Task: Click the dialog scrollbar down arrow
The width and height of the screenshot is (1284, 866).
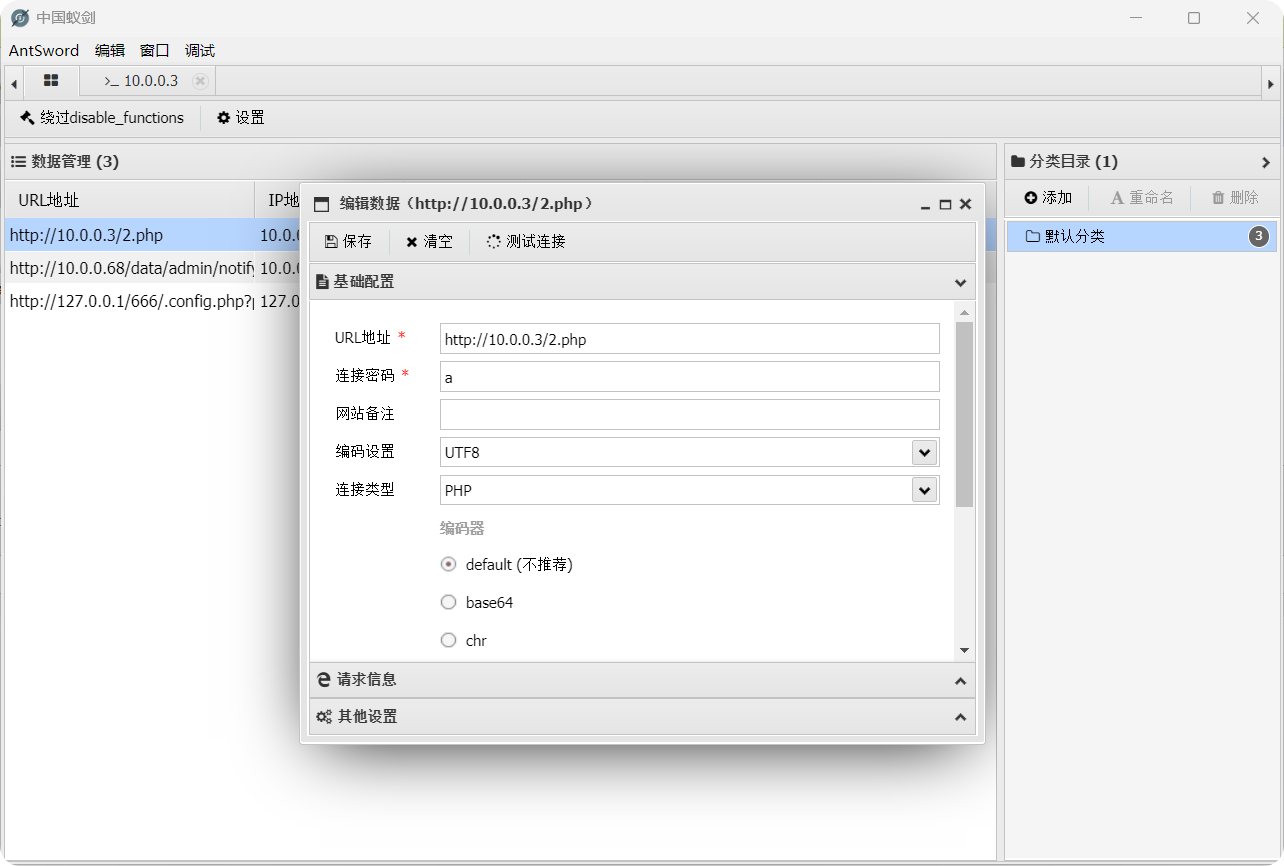Action: tap(964, 650)
